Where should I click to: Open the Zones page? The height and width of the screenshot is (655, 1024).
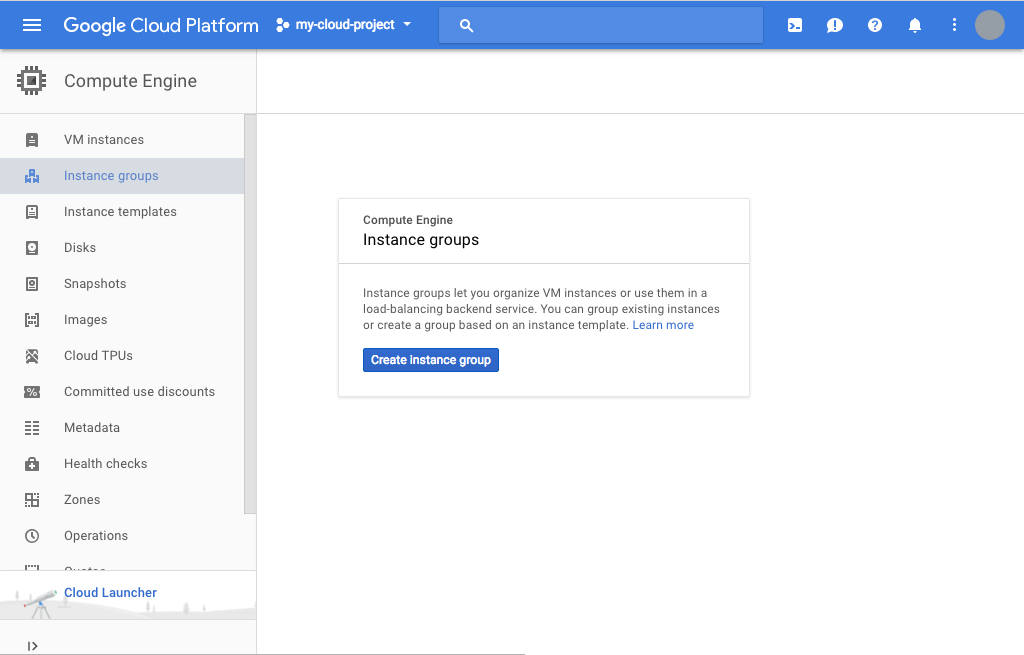click(82, 499)
